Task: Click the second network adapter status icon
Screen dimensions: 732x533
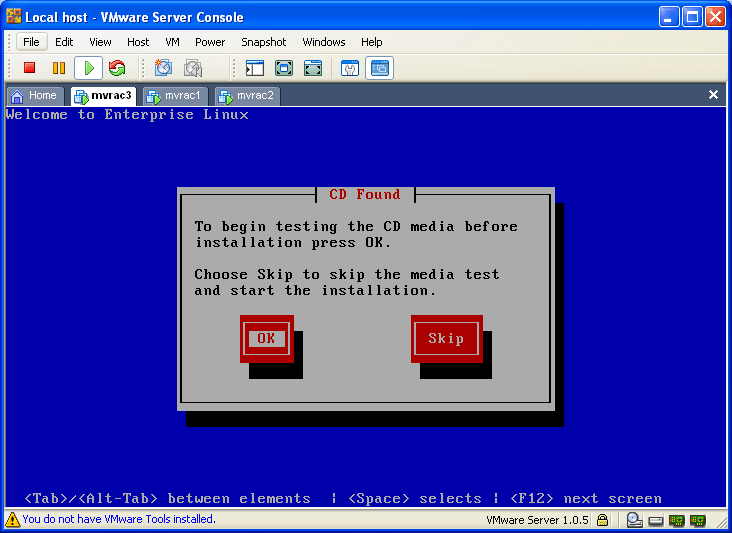Action: (x=697, y=520)
